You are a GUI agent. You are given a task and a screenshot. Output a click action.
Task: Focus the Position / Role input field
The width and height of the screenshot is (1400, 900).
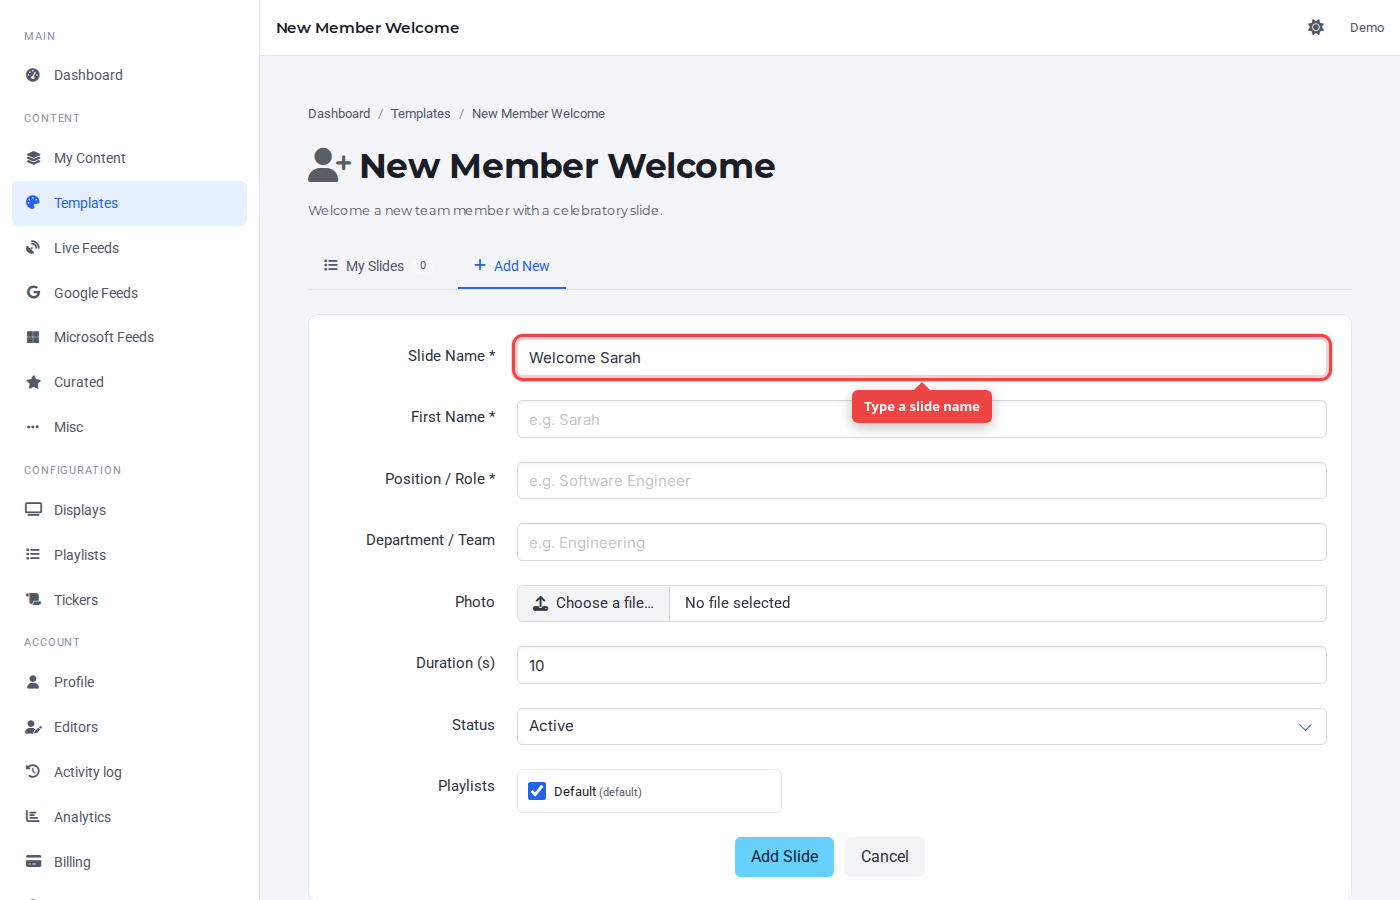point(922,481)
